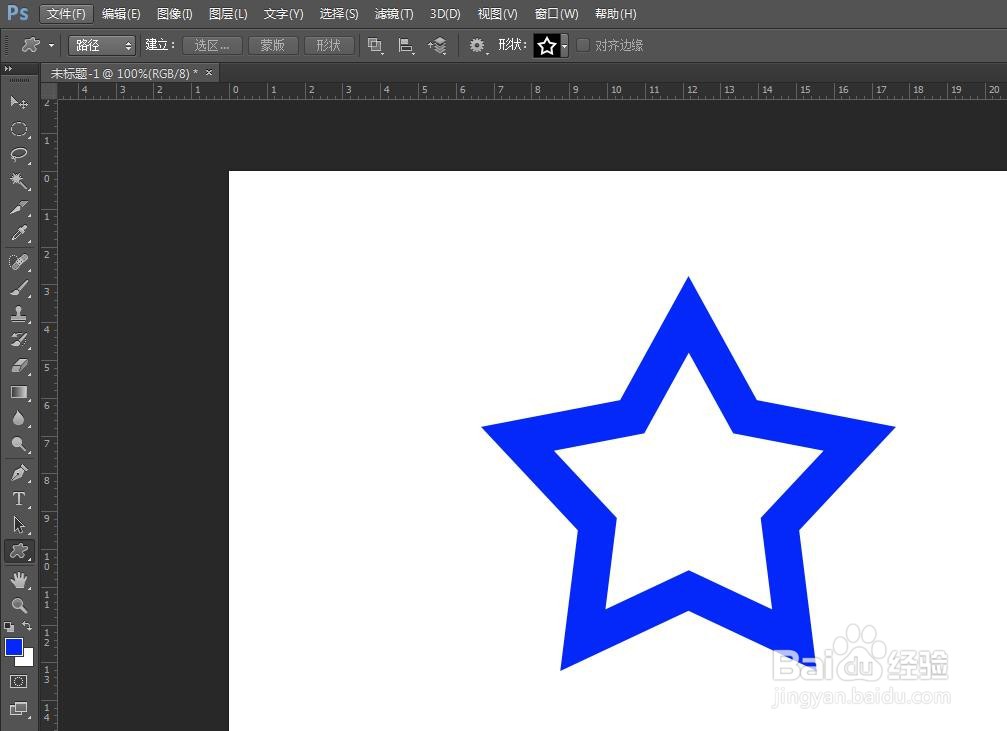This screenshot has width=1007, height=731.
Task: Open the 视图(V) menu
Action: 498,13
